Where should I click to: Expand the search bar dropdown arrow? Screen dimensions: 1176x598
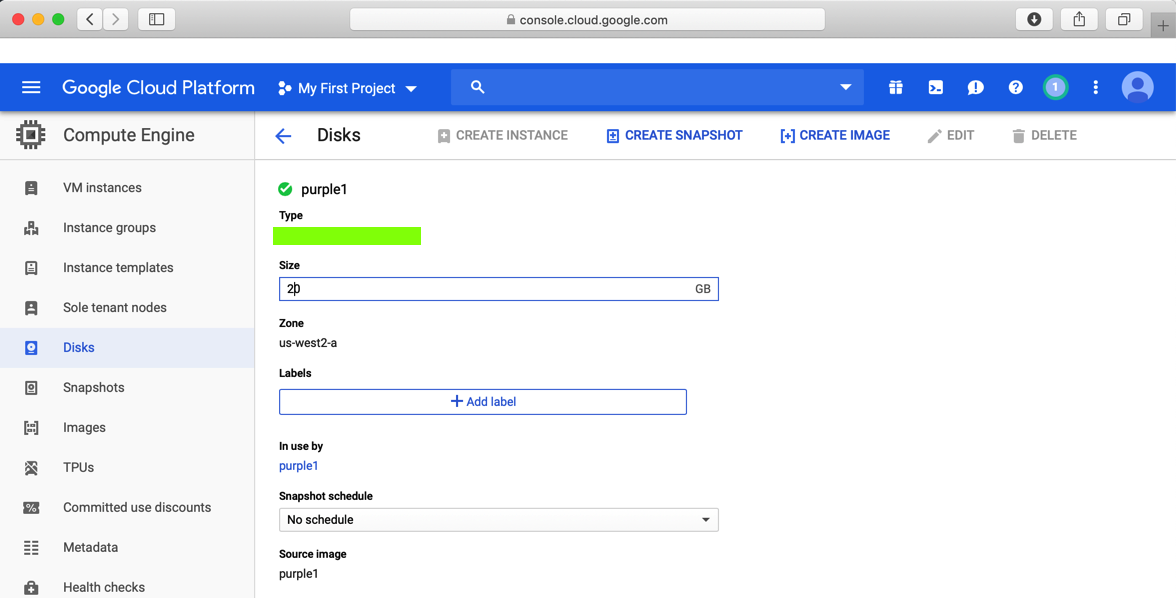845,88
